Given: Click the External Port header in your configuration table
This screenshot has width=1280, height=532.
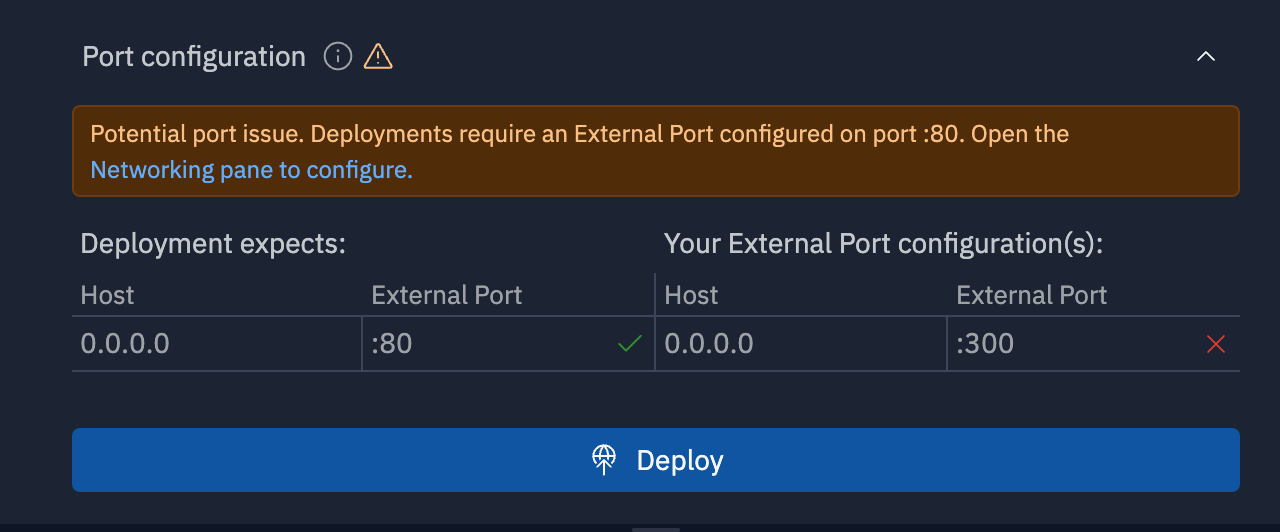Looking at the screenshot, I should pos(1031,295).
